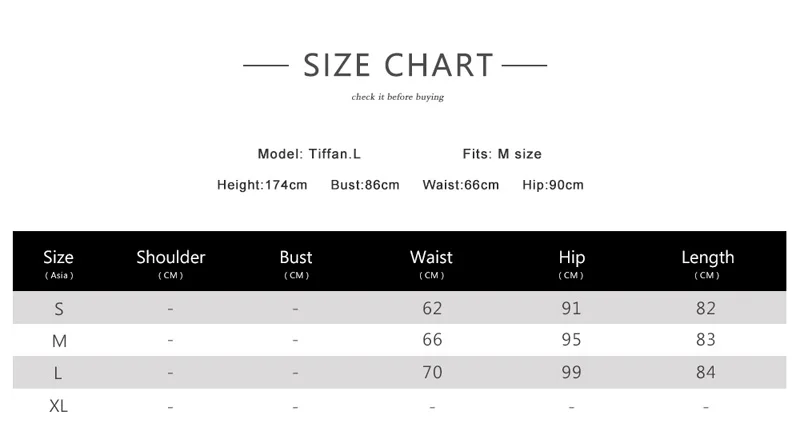The width and height of the screenshot is (800, 423).
Task: Select the Bust column header
Action: click(x=296, y=262)
